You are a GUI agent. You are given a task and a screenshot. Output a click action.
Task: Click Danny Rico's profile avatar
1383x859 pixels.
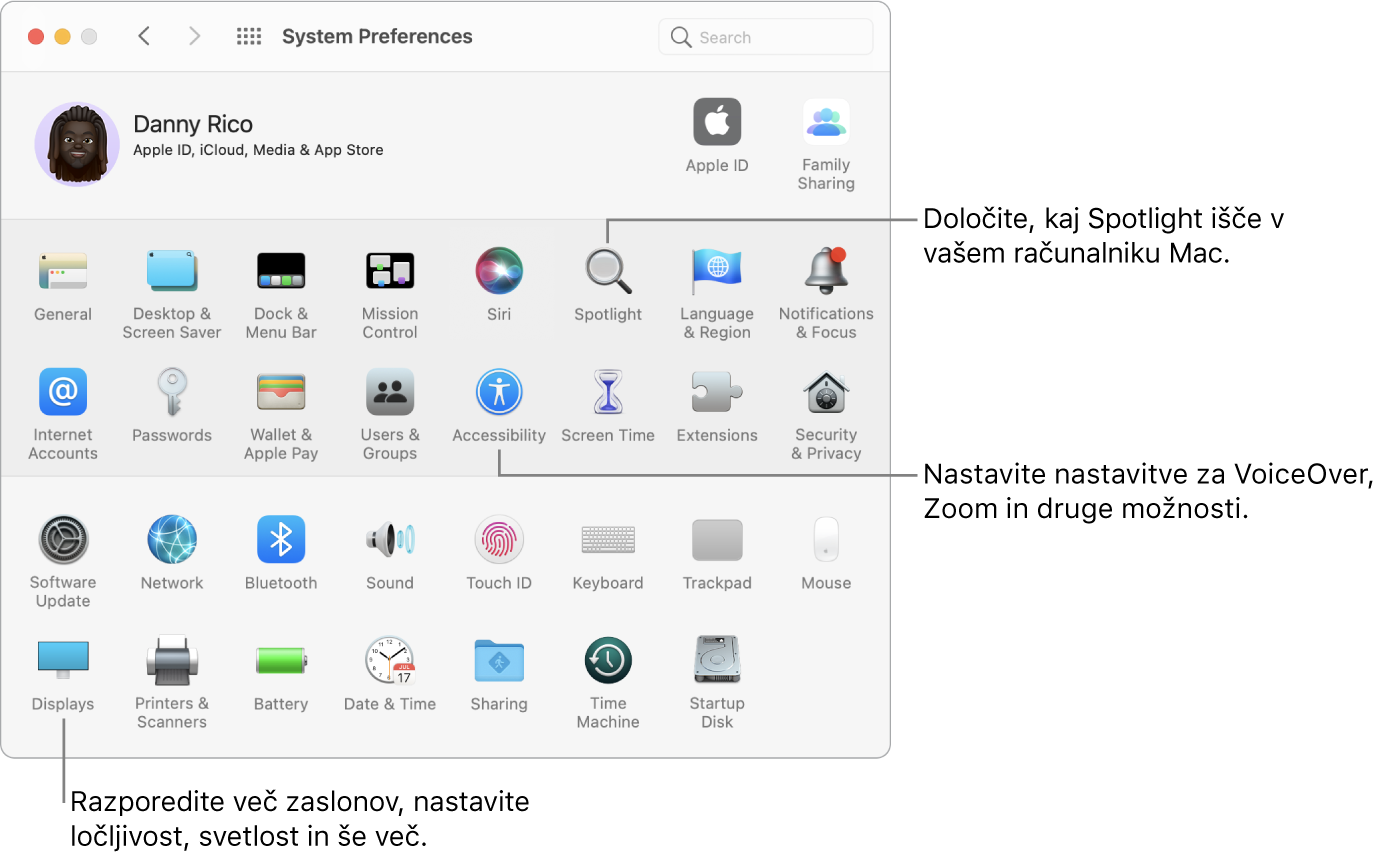point(77,144)
